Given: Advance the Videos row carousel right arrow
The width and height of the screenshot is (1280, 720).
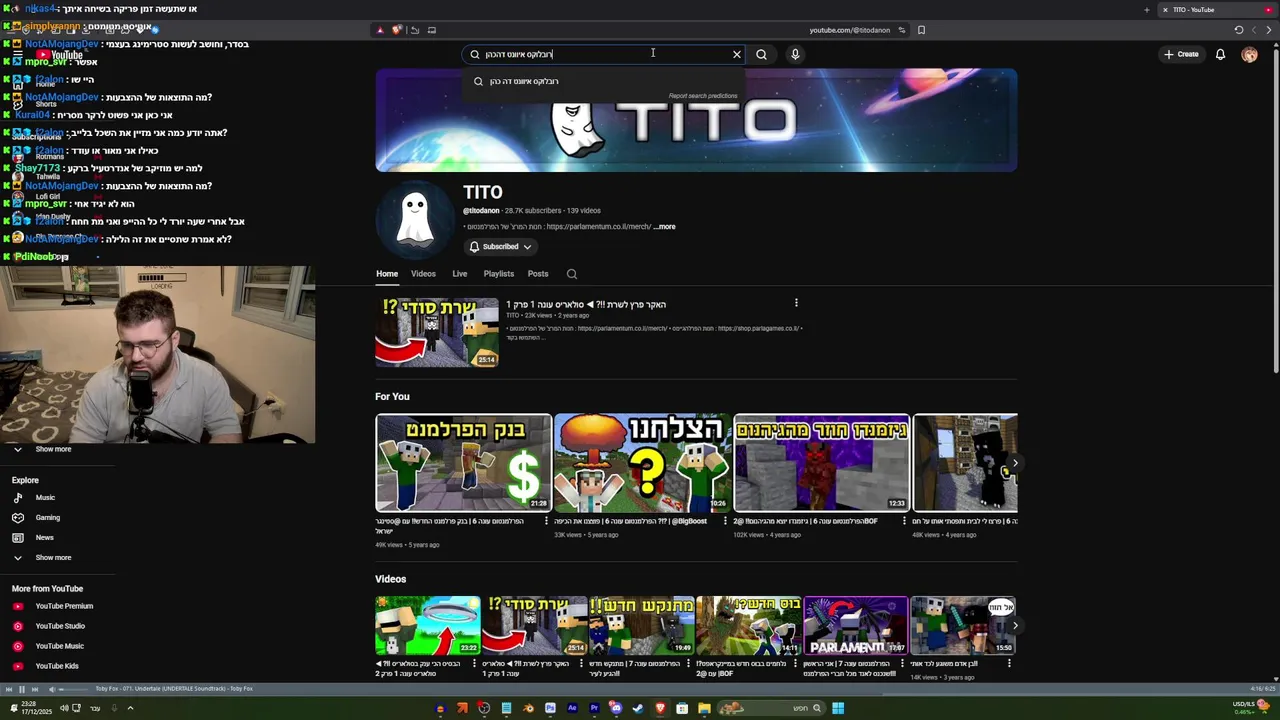Looking at the screenshot, I should click(x=1015, y=626).
